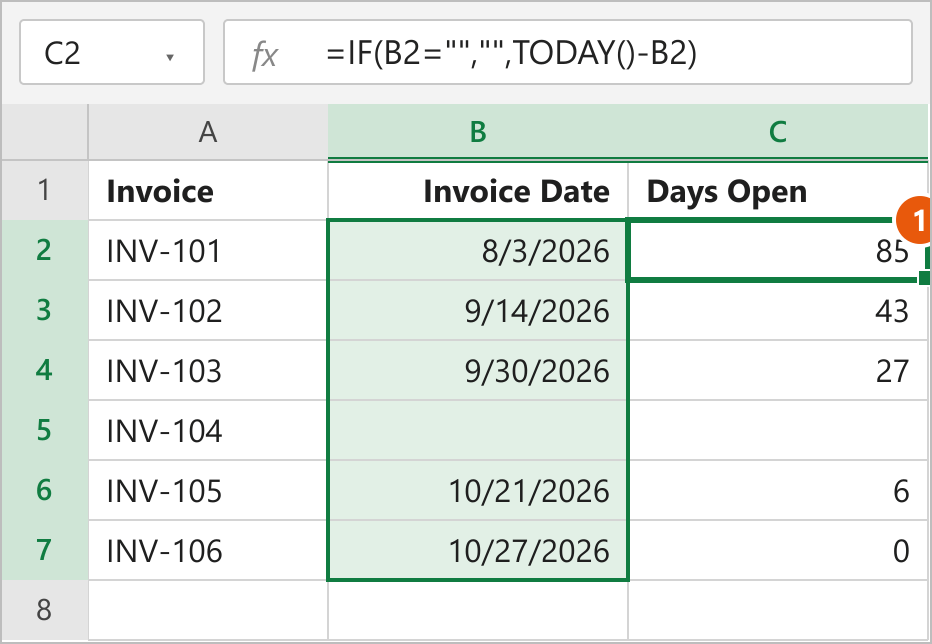This screenshot has height=644, width=932.
Task: Select cell INV-106
Action: click(x=208, y=550)
